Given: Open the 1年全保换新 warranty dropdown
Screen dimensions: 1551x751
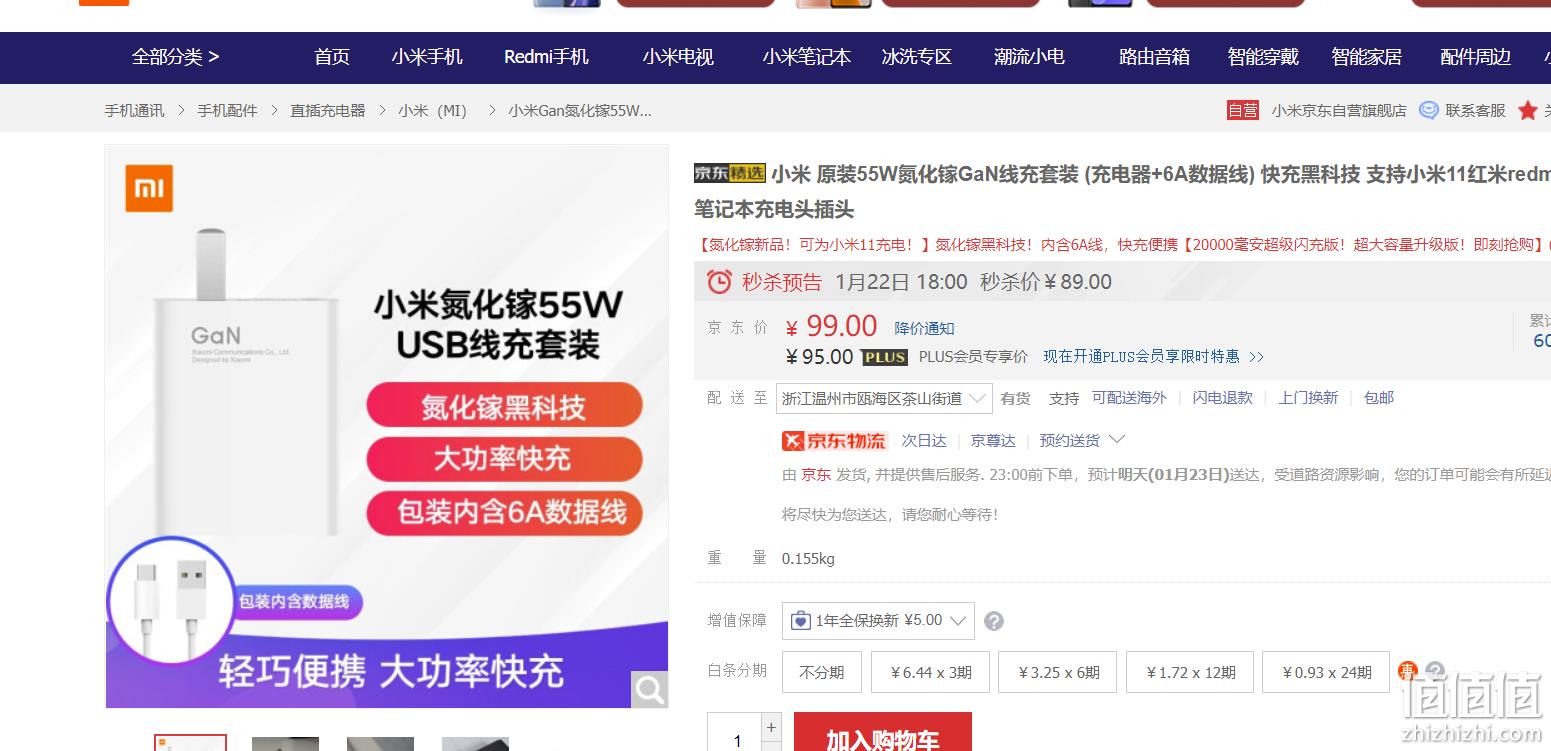Looking at the screenshot, I should point(878,621).
